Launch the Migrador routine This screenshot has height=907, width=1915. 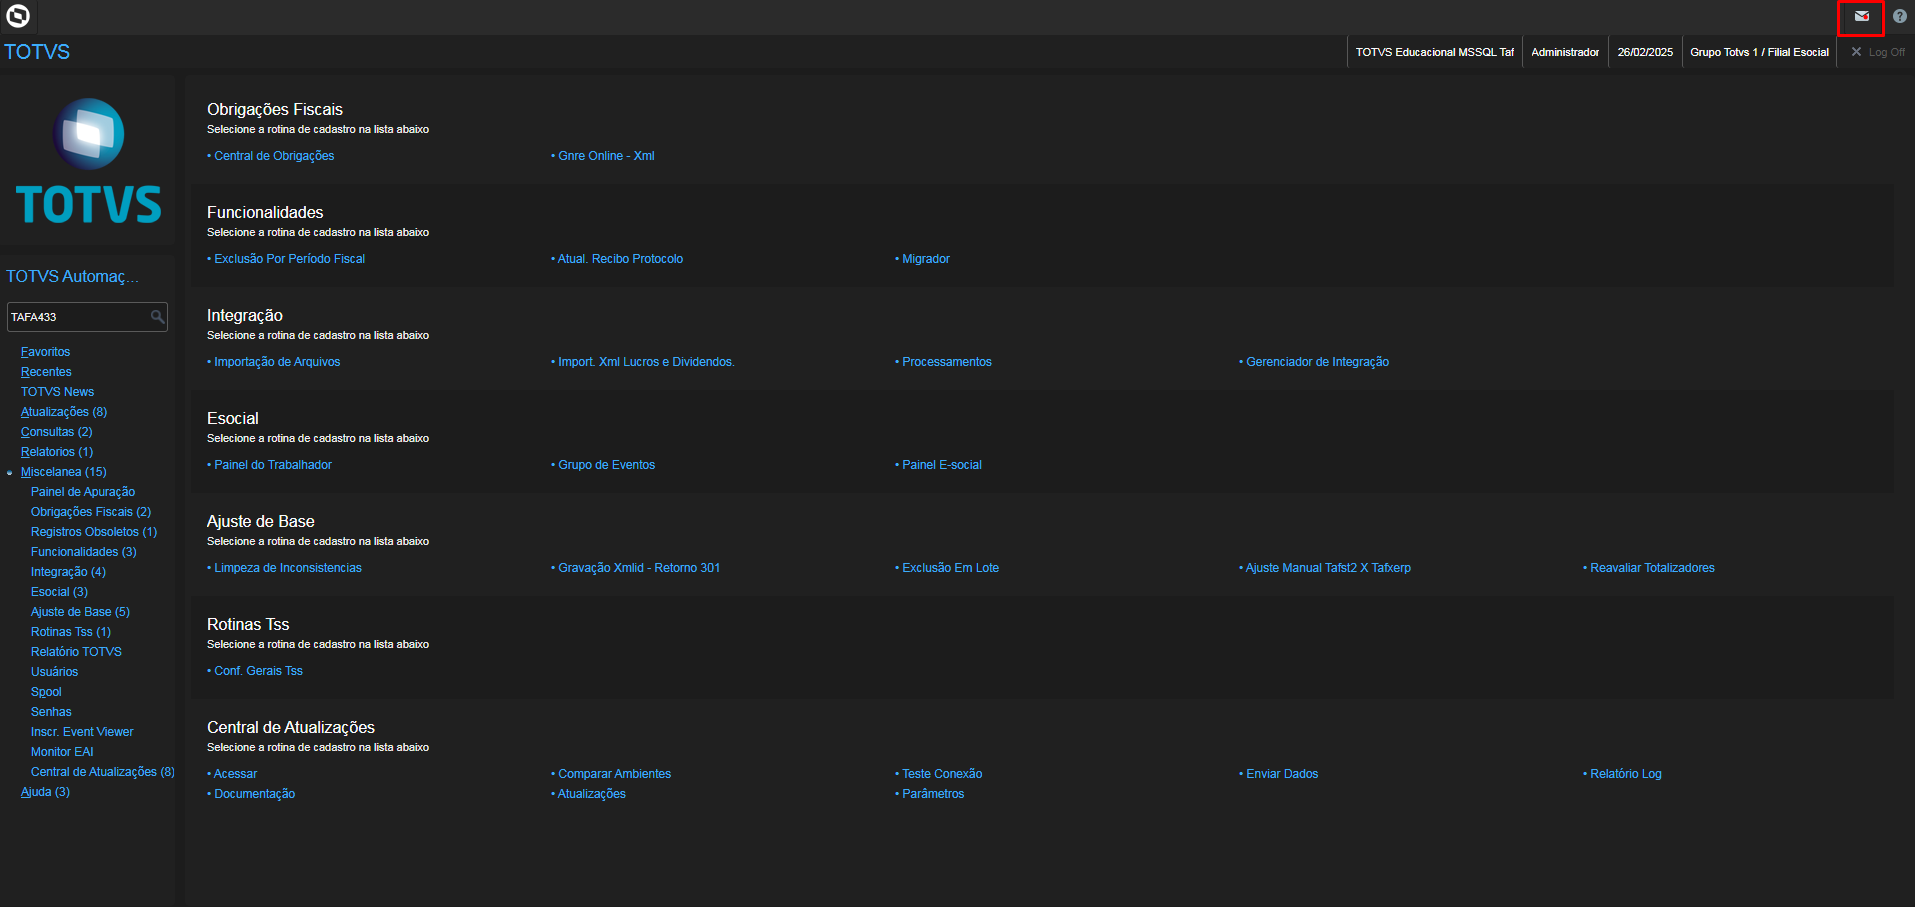(926, 259)
